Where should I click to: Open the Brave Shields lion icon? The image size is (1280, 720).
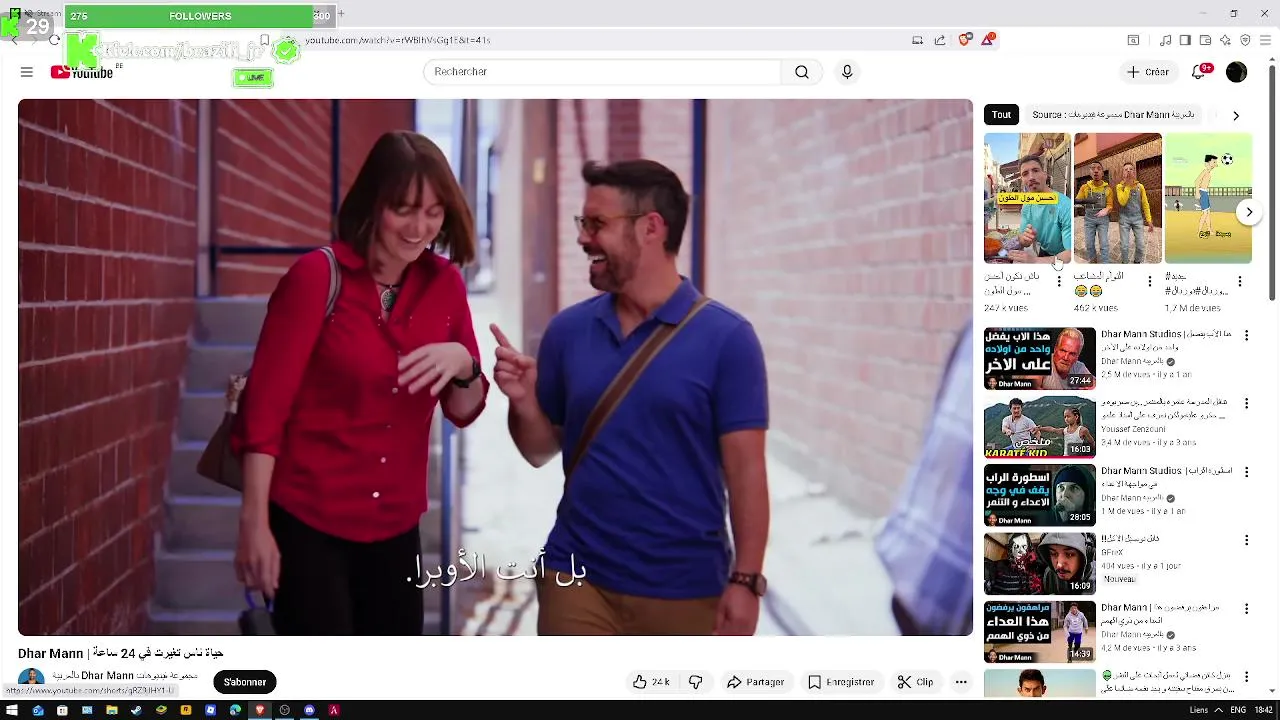964,40
